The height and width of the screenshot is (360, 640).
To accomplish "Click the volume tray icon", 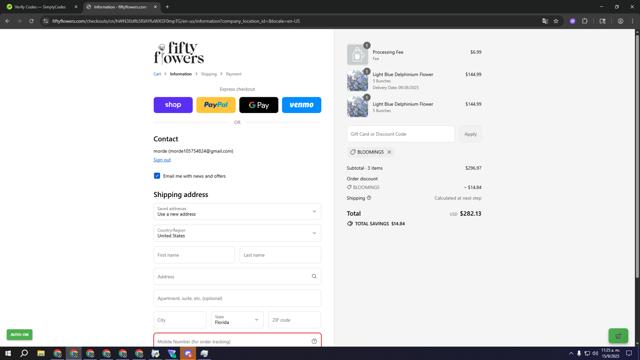I will point(595,353).
